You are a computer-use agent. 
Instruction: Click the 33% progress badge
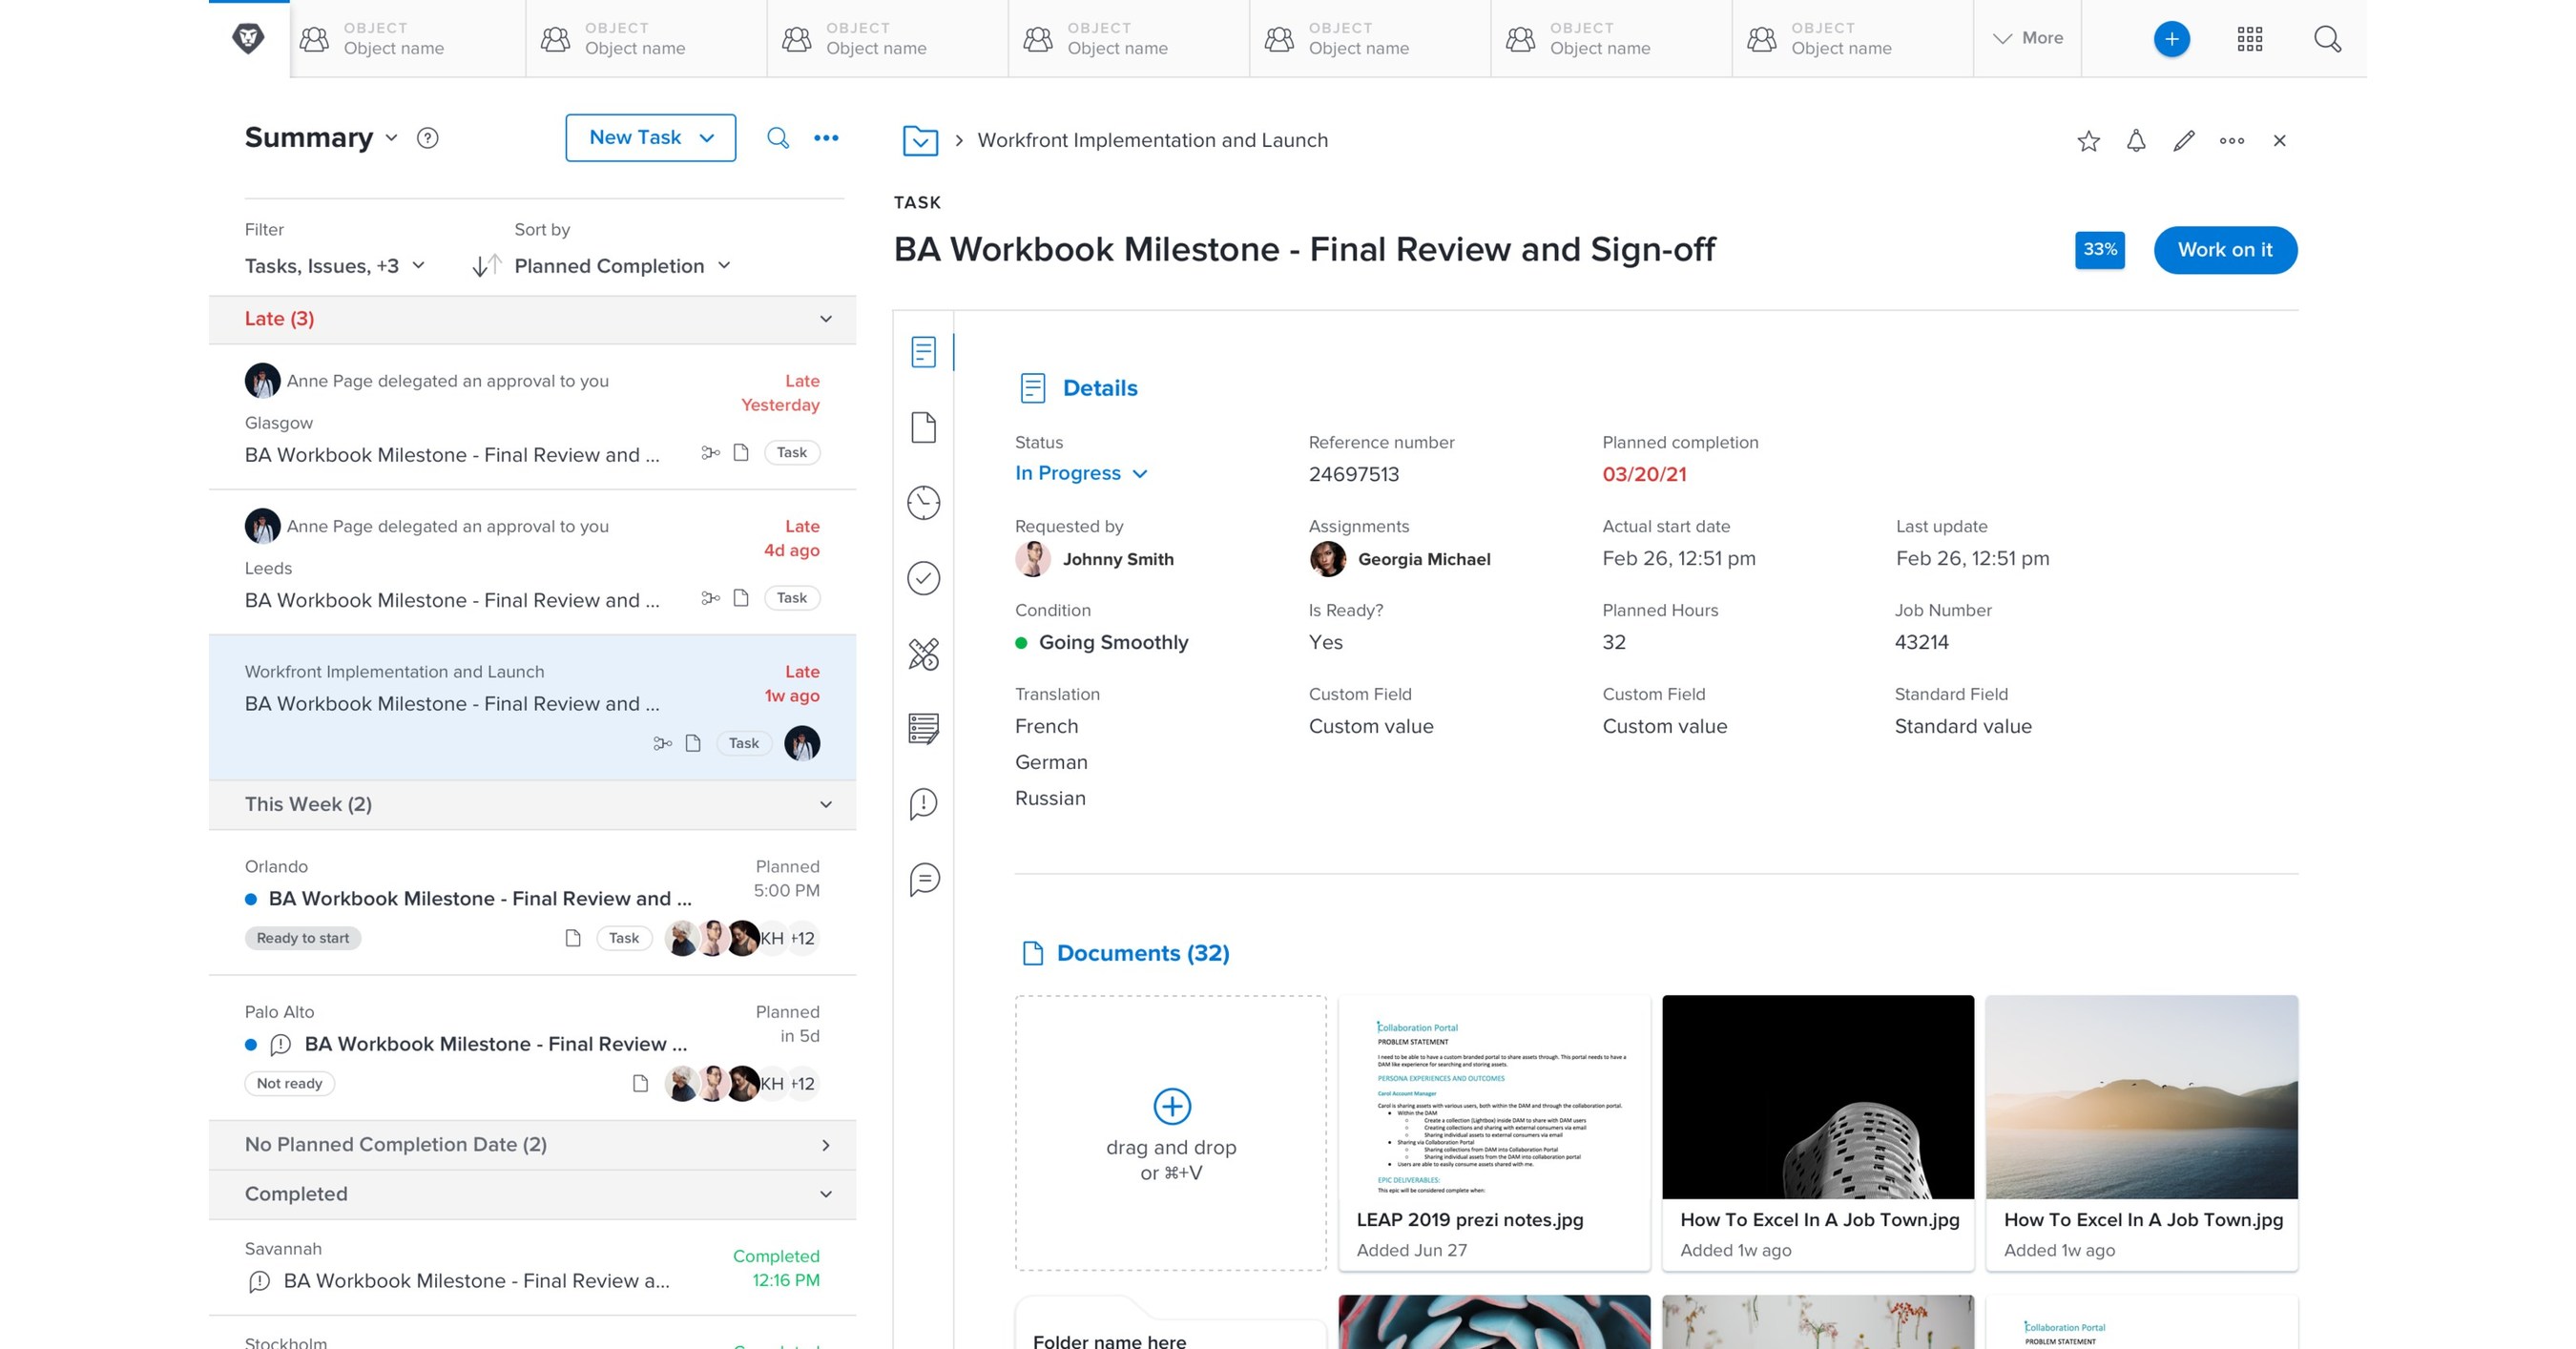(x=2100, y=250)
